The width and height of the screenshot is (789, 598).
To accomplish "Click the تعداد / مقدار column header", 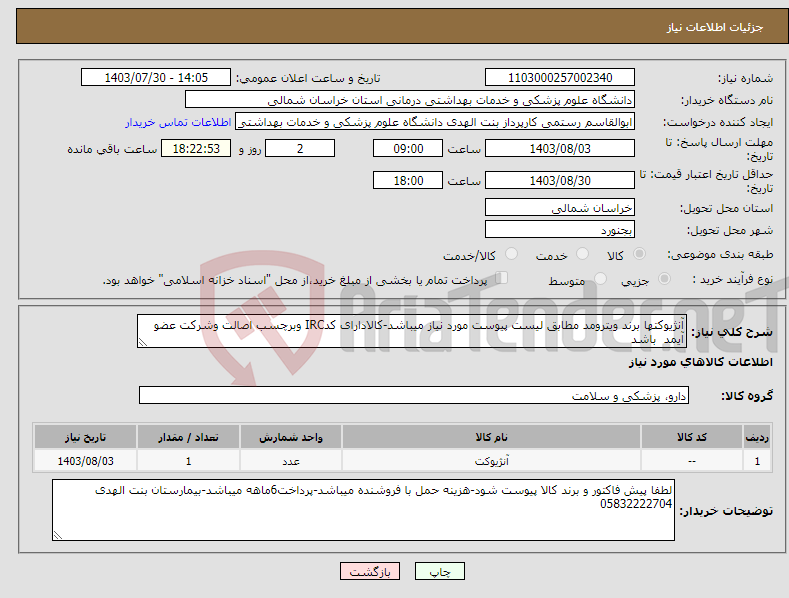I will pyautogui.click(x=188, y=437).
